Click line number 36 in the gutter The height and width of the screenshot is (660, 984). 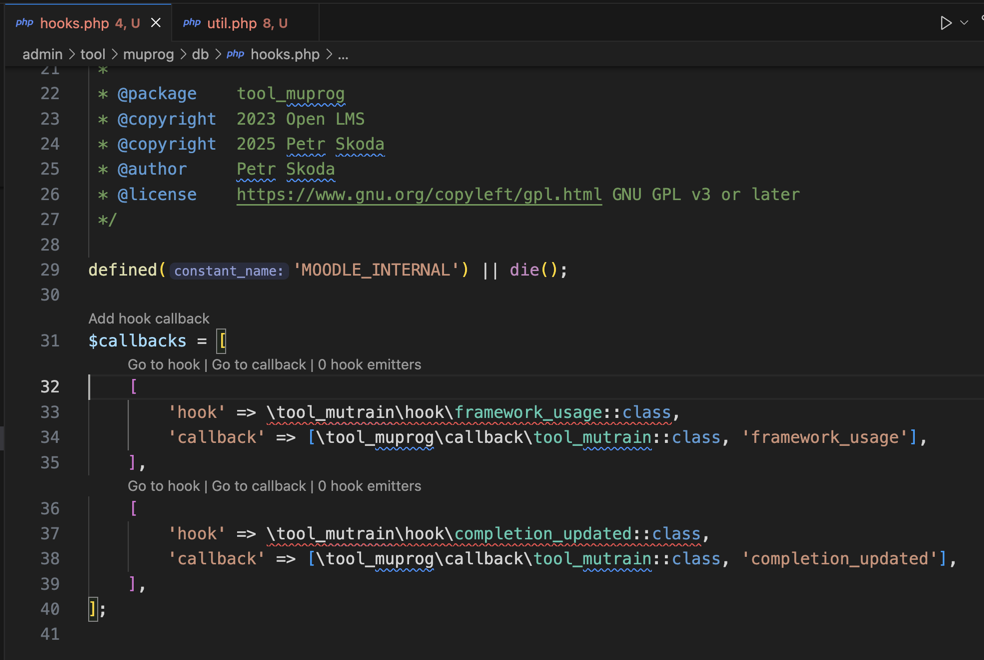click(x=50, y=508)
